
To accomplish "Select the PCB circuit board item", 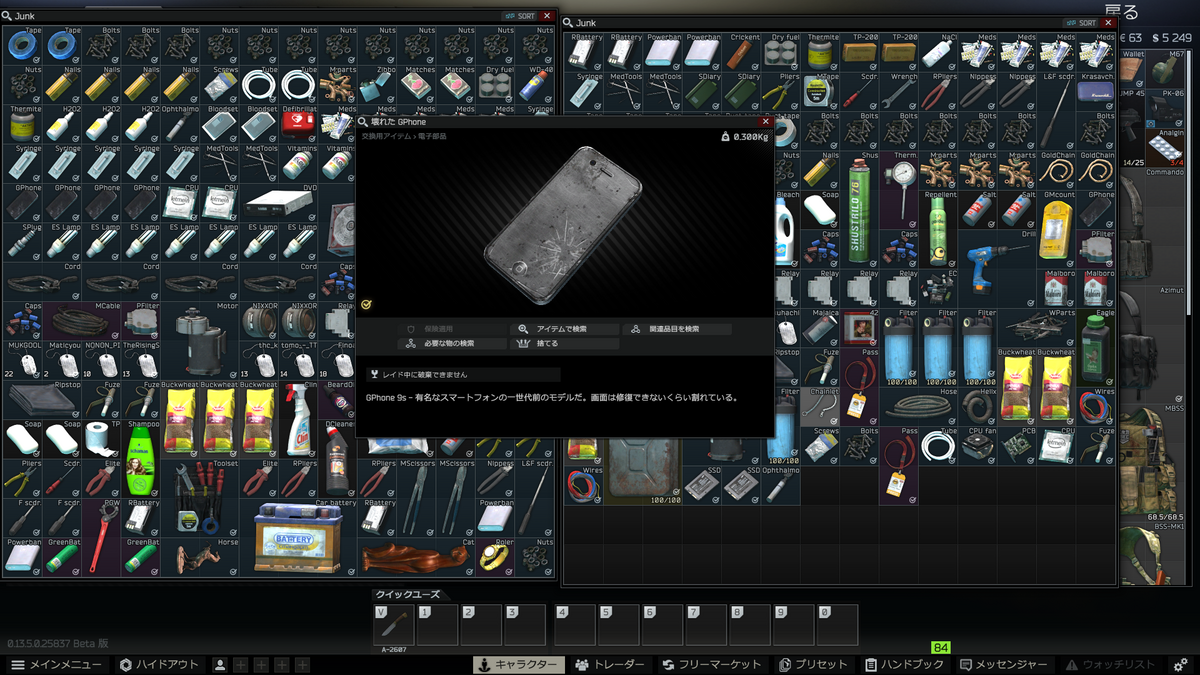I will [1017, 445].
